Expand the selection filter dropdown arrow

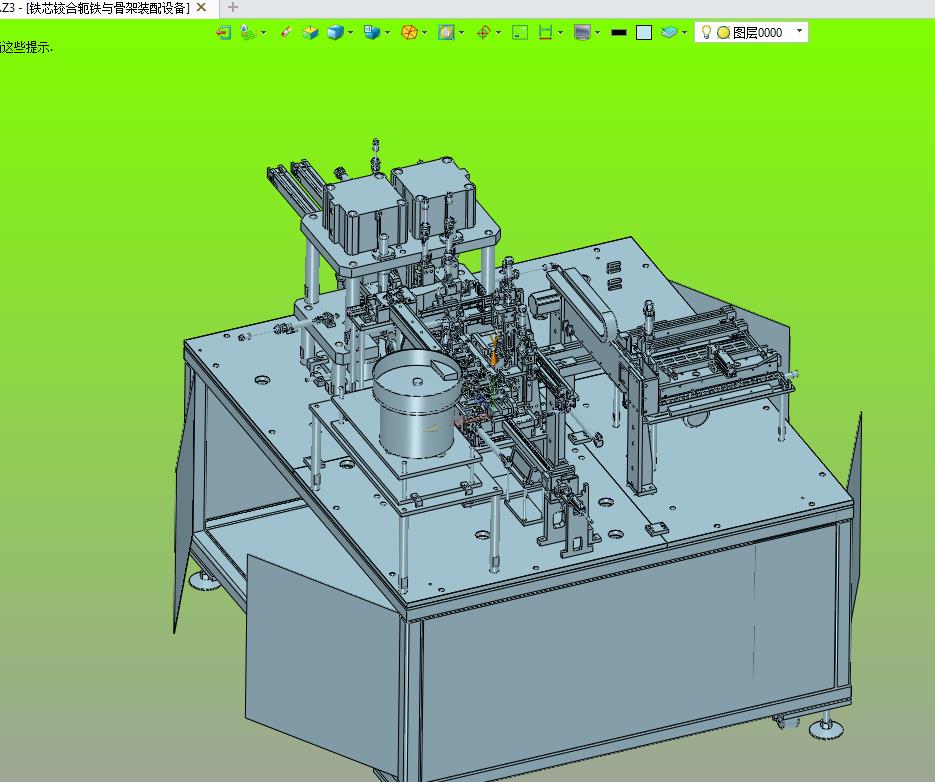pyautogui.click(x=264, y=33)
